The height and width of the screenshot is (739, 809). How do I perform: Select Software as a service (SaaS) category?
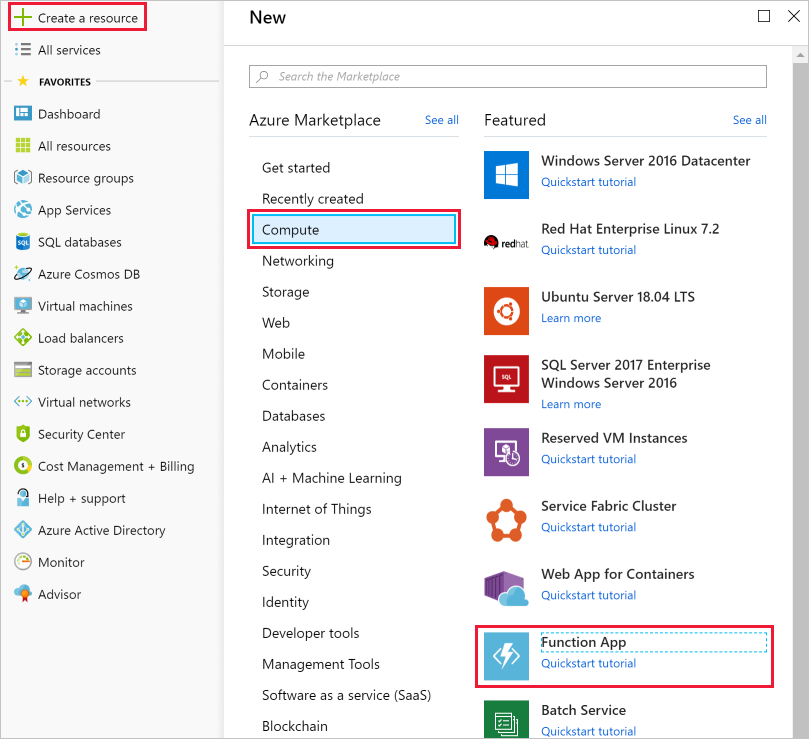(x=346, y=695)
